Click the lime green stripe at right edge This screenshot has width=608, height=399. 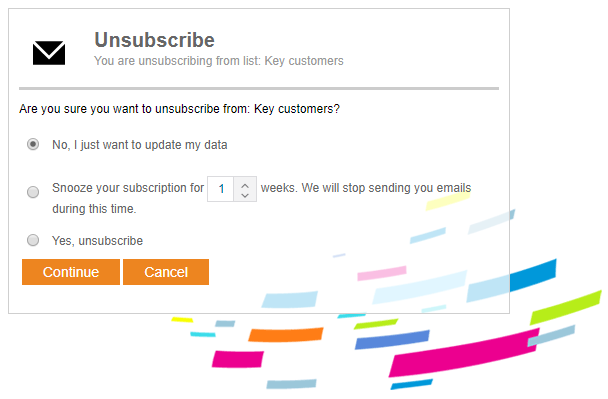tap(566, 307)
